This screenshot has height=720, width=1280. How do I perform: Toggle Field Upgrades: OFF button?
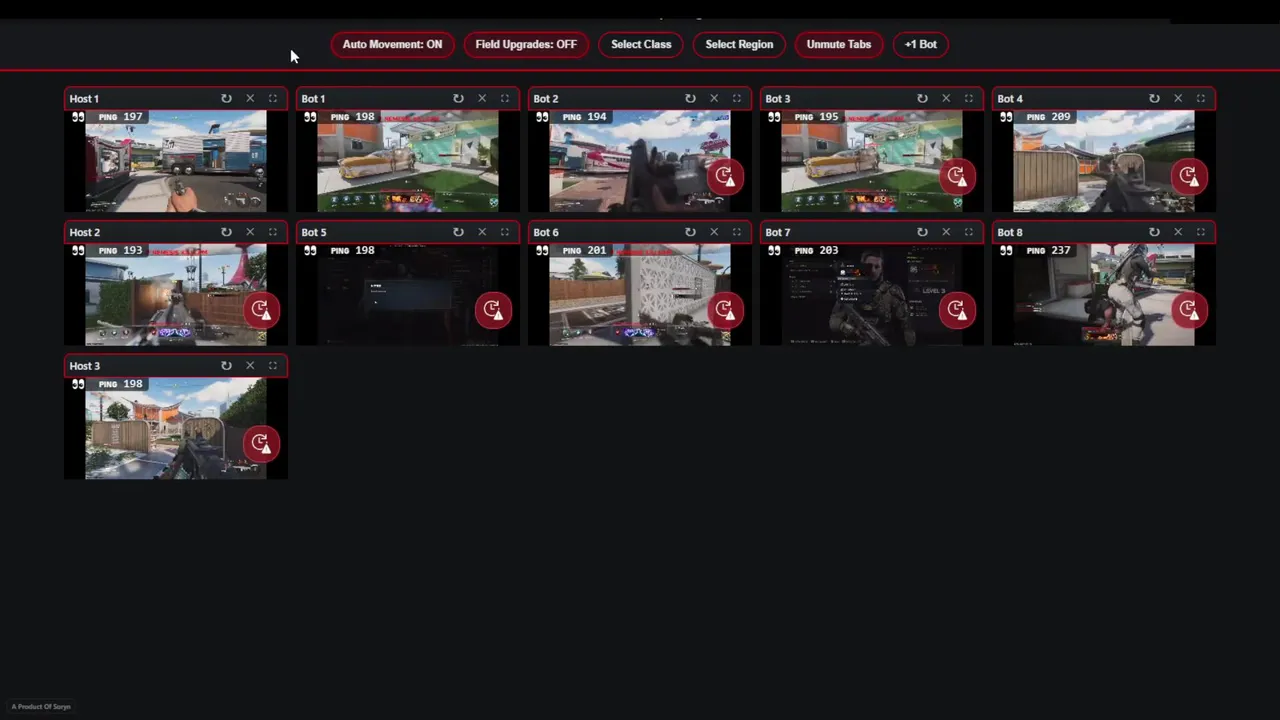click(x=526, y=45)
